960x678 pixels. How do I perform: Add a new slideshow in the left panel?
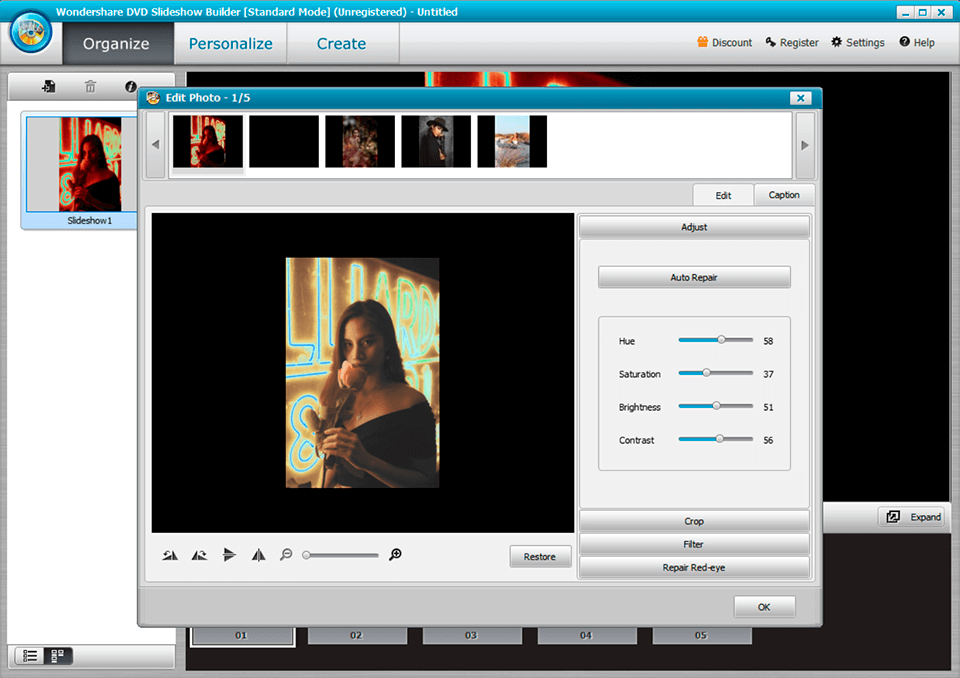pyautogui.click(x=48, y=86)
